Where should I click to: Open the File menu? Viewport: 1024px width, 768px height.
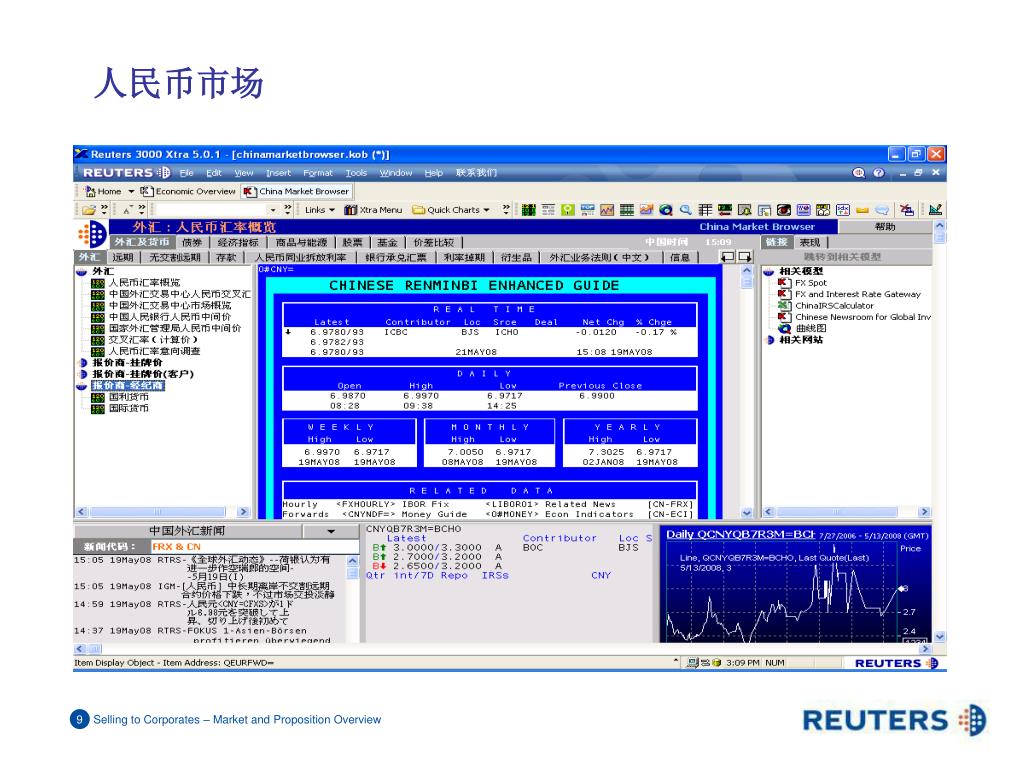(187, 173)
